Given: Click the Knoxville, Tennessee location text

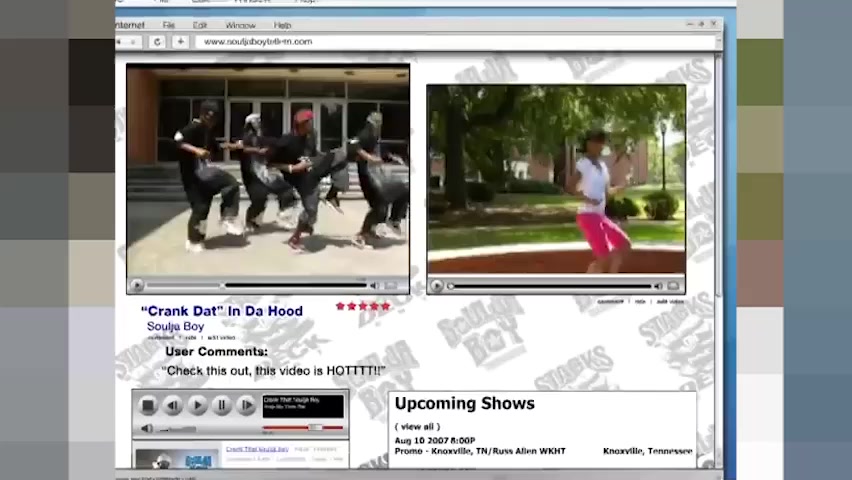Looking at the screenshot, I should (x=648, y=451).
